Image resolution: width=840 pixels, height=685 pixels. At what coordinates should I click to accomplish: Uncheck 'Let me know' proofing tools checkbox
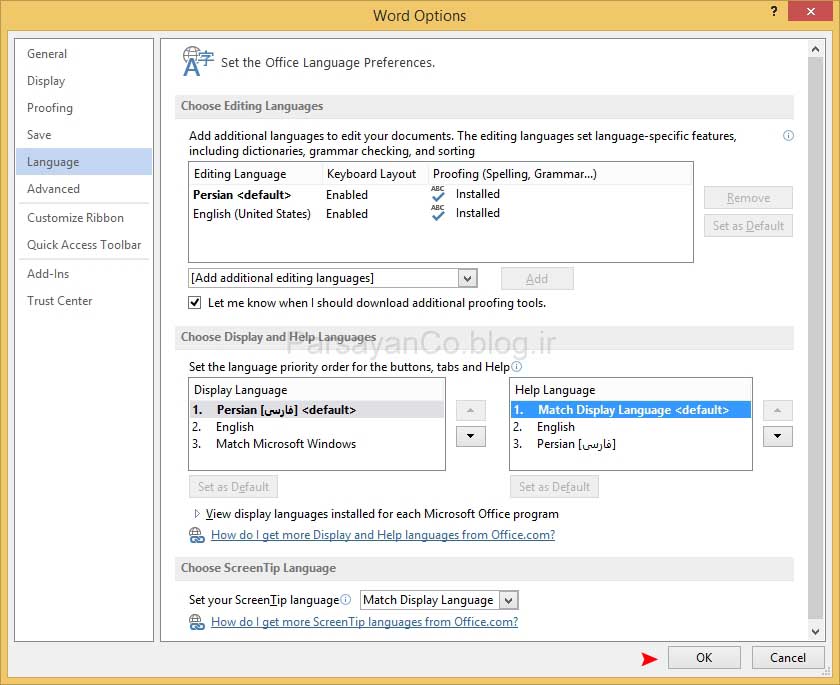[195, 302]
